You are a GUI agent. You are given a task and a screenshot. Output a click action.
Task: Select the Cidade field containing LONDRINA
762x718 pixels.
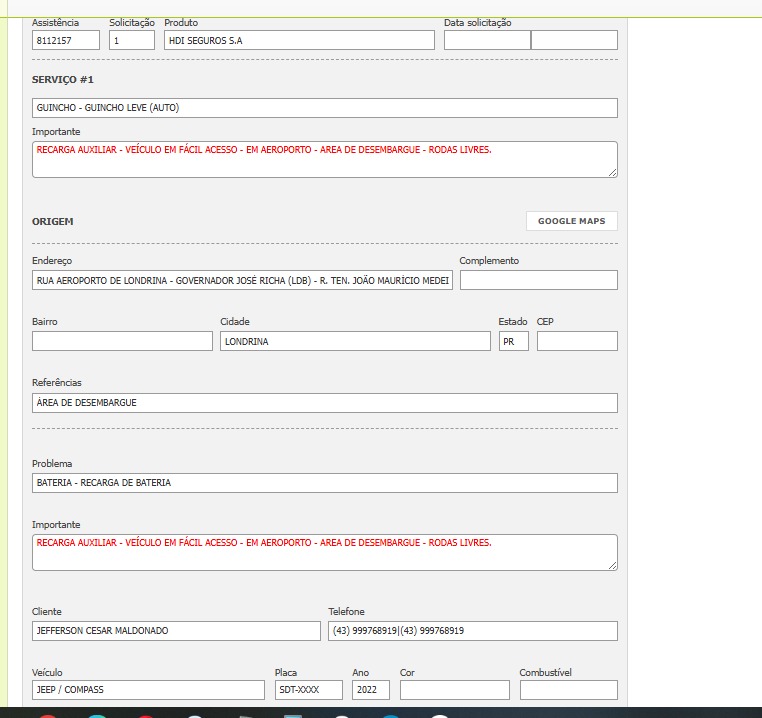pos(355,341)
